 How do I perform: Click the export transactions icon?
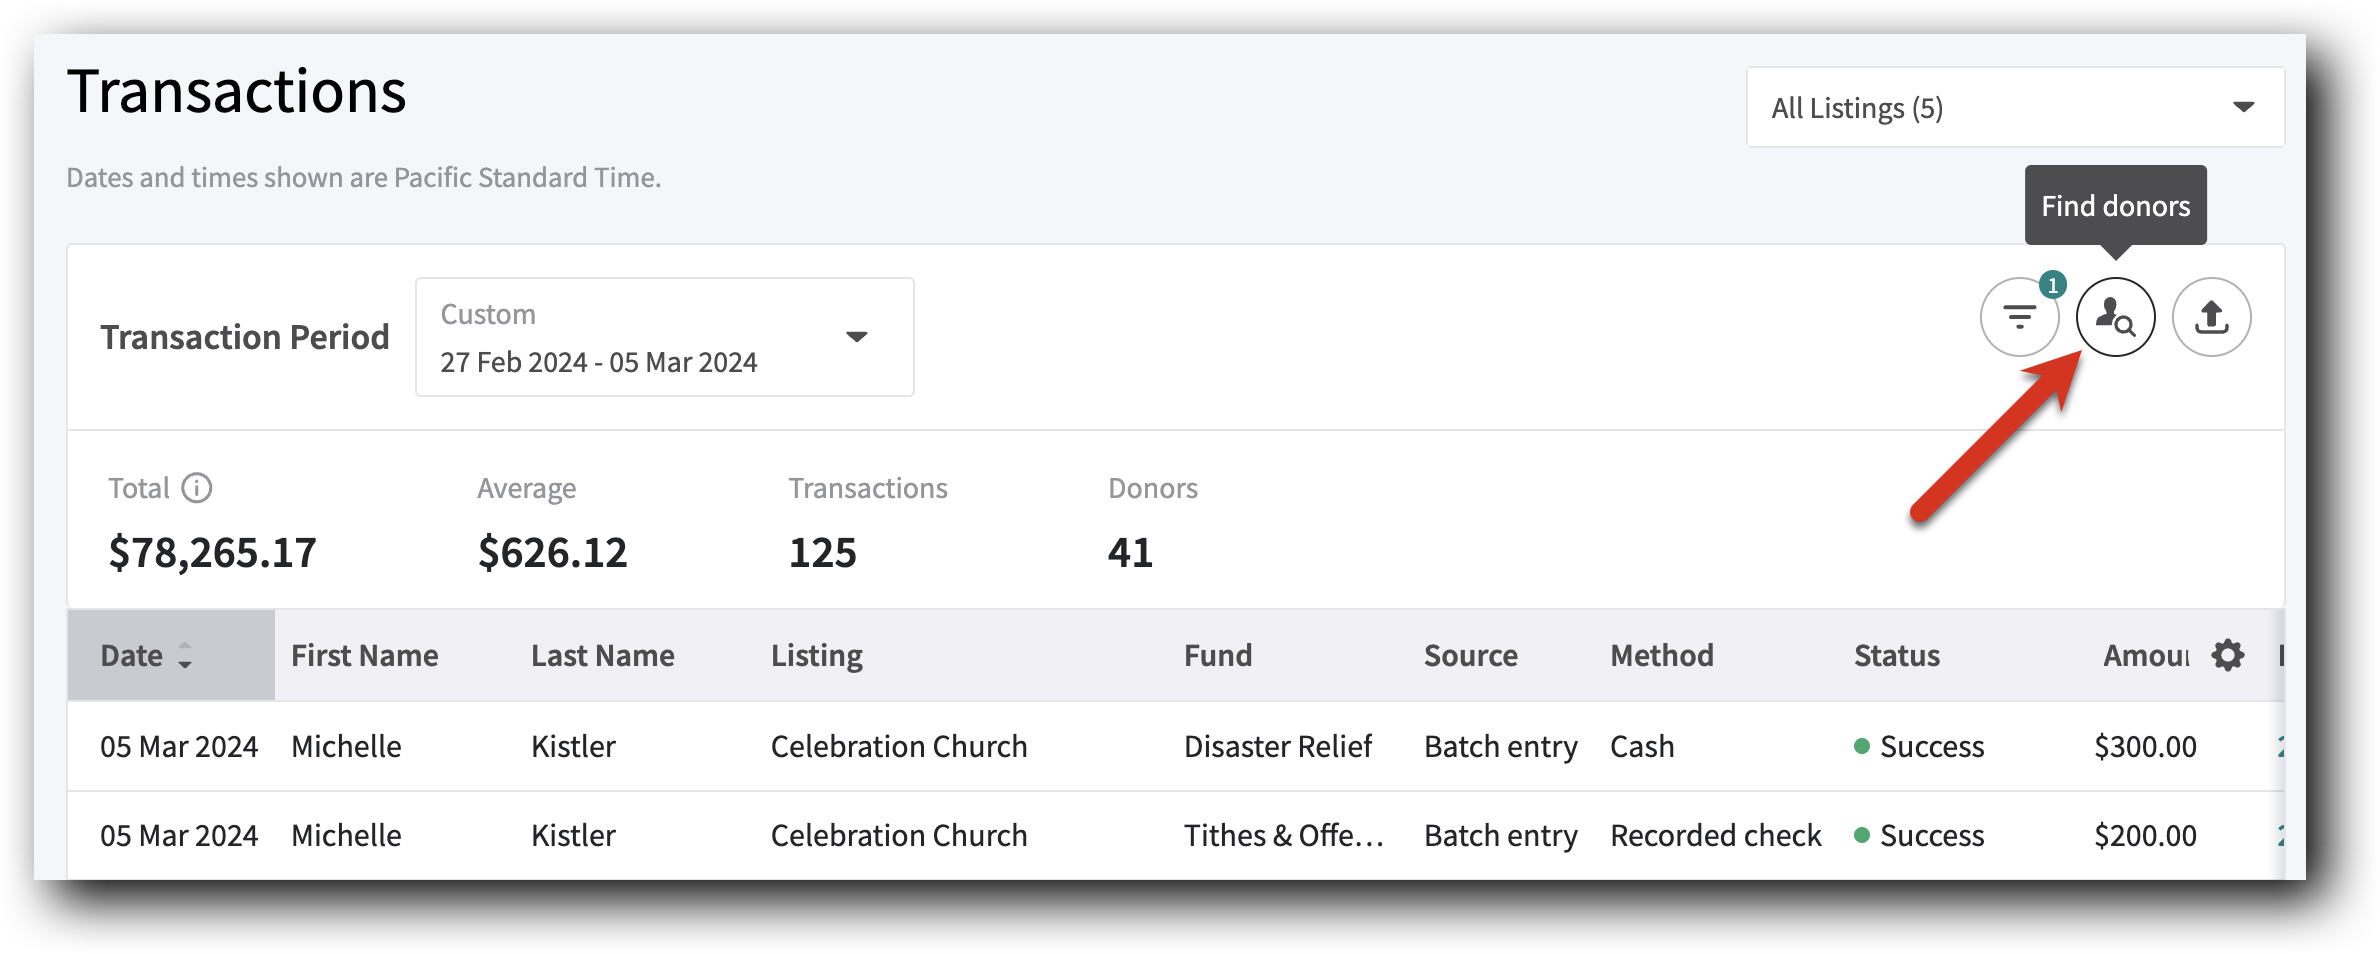(x=2211, y=316)
